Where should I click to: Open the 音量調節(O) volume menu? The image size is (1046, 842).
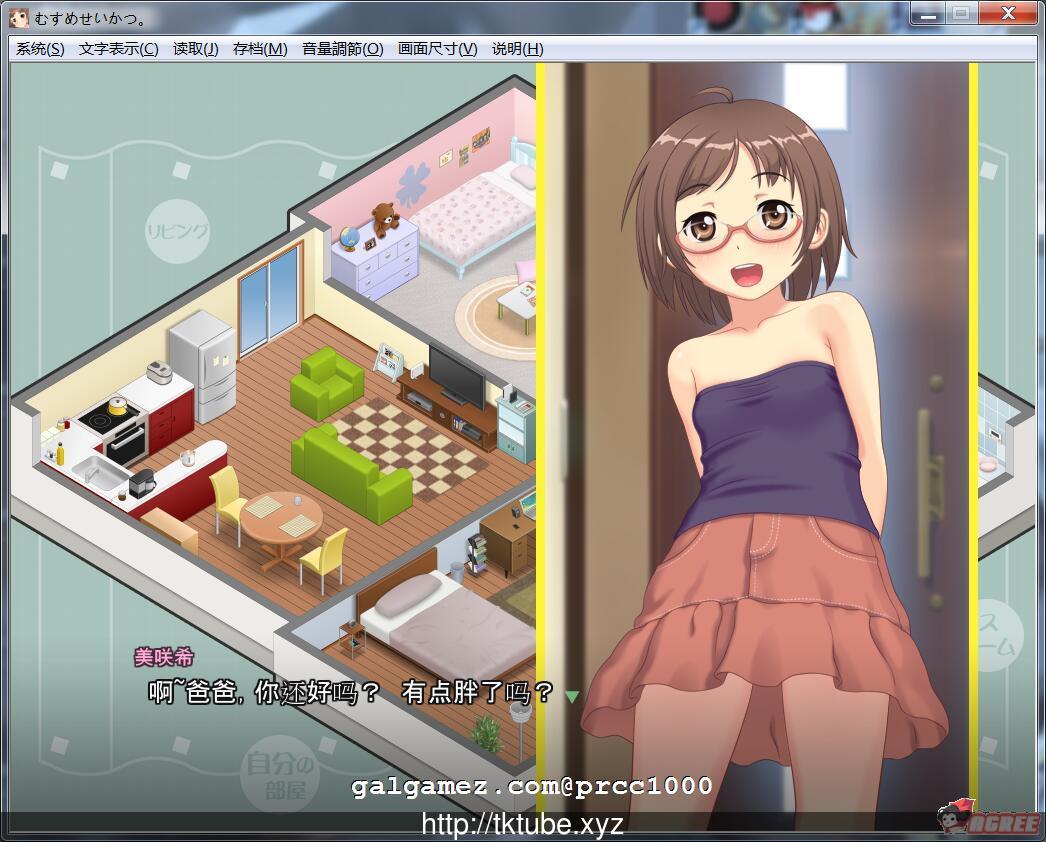[x=342, y=49]
